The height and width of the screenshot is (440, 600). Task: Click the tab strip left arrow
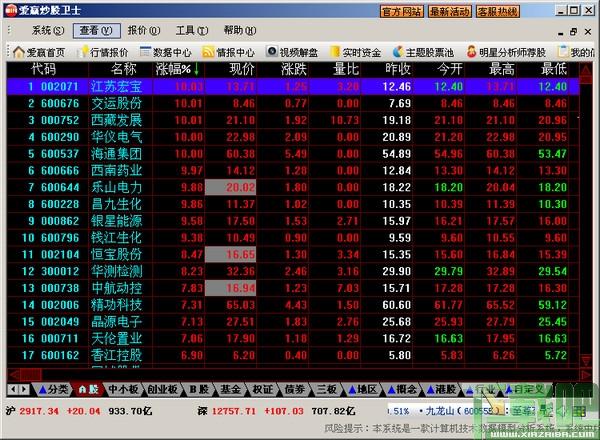tap(13, 389)
